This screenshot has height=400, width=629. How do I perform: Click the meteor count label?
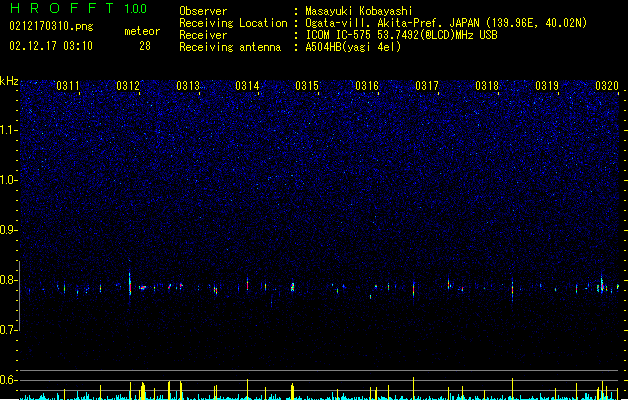click(x=142, y=31)
